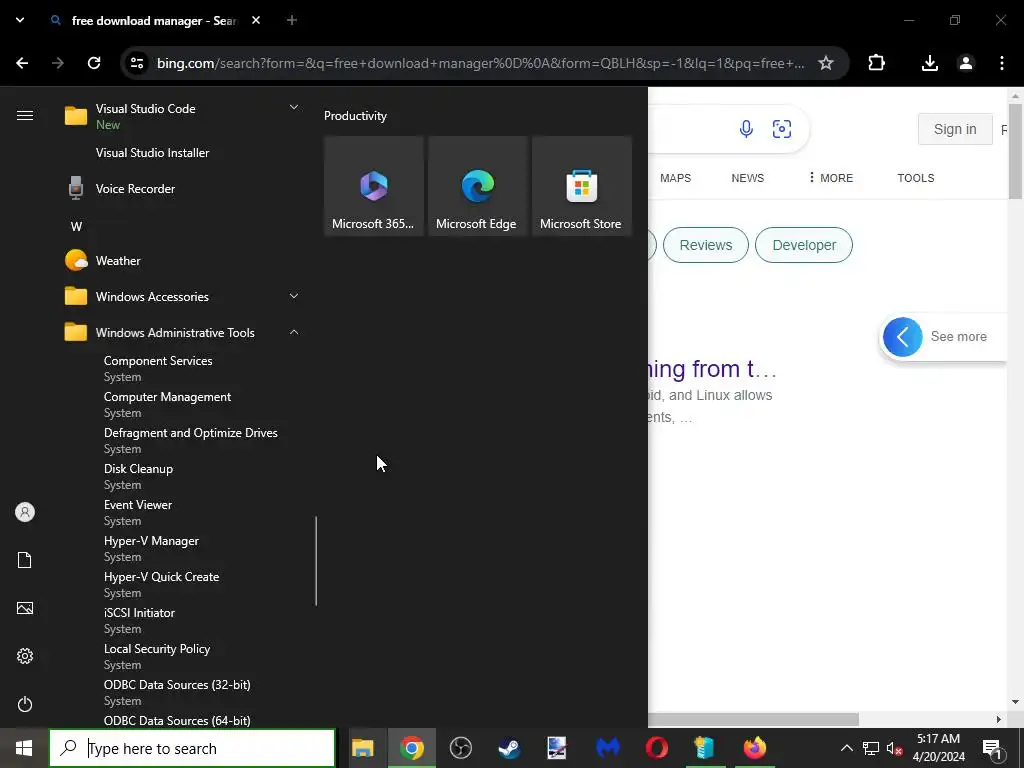Screen dimensions: 1024x768
Task: Select the MAPS tab on Bing
Action: (x=675, y=178)
